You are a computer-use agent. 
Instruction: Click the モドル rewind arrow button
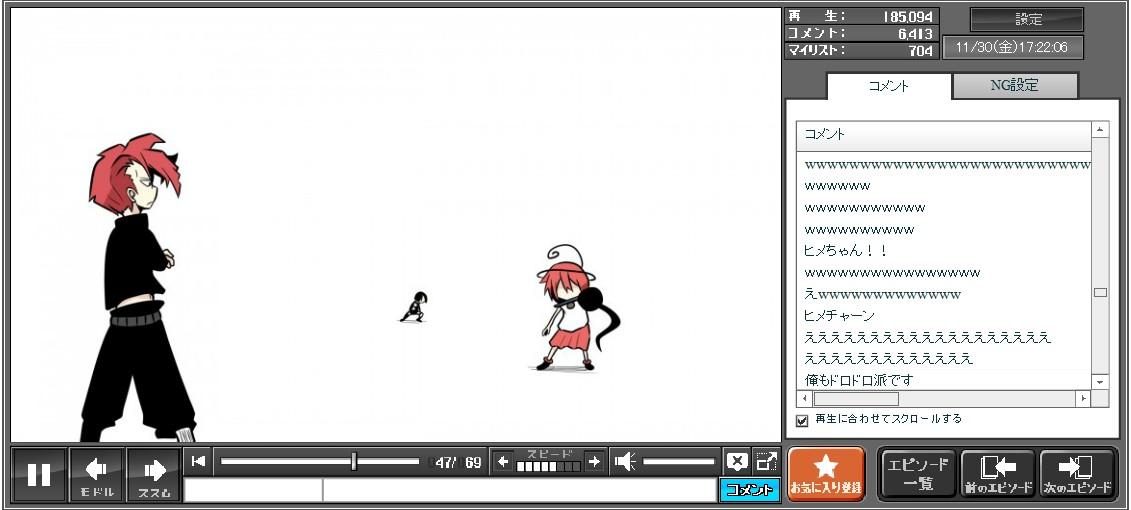(97, 475)
